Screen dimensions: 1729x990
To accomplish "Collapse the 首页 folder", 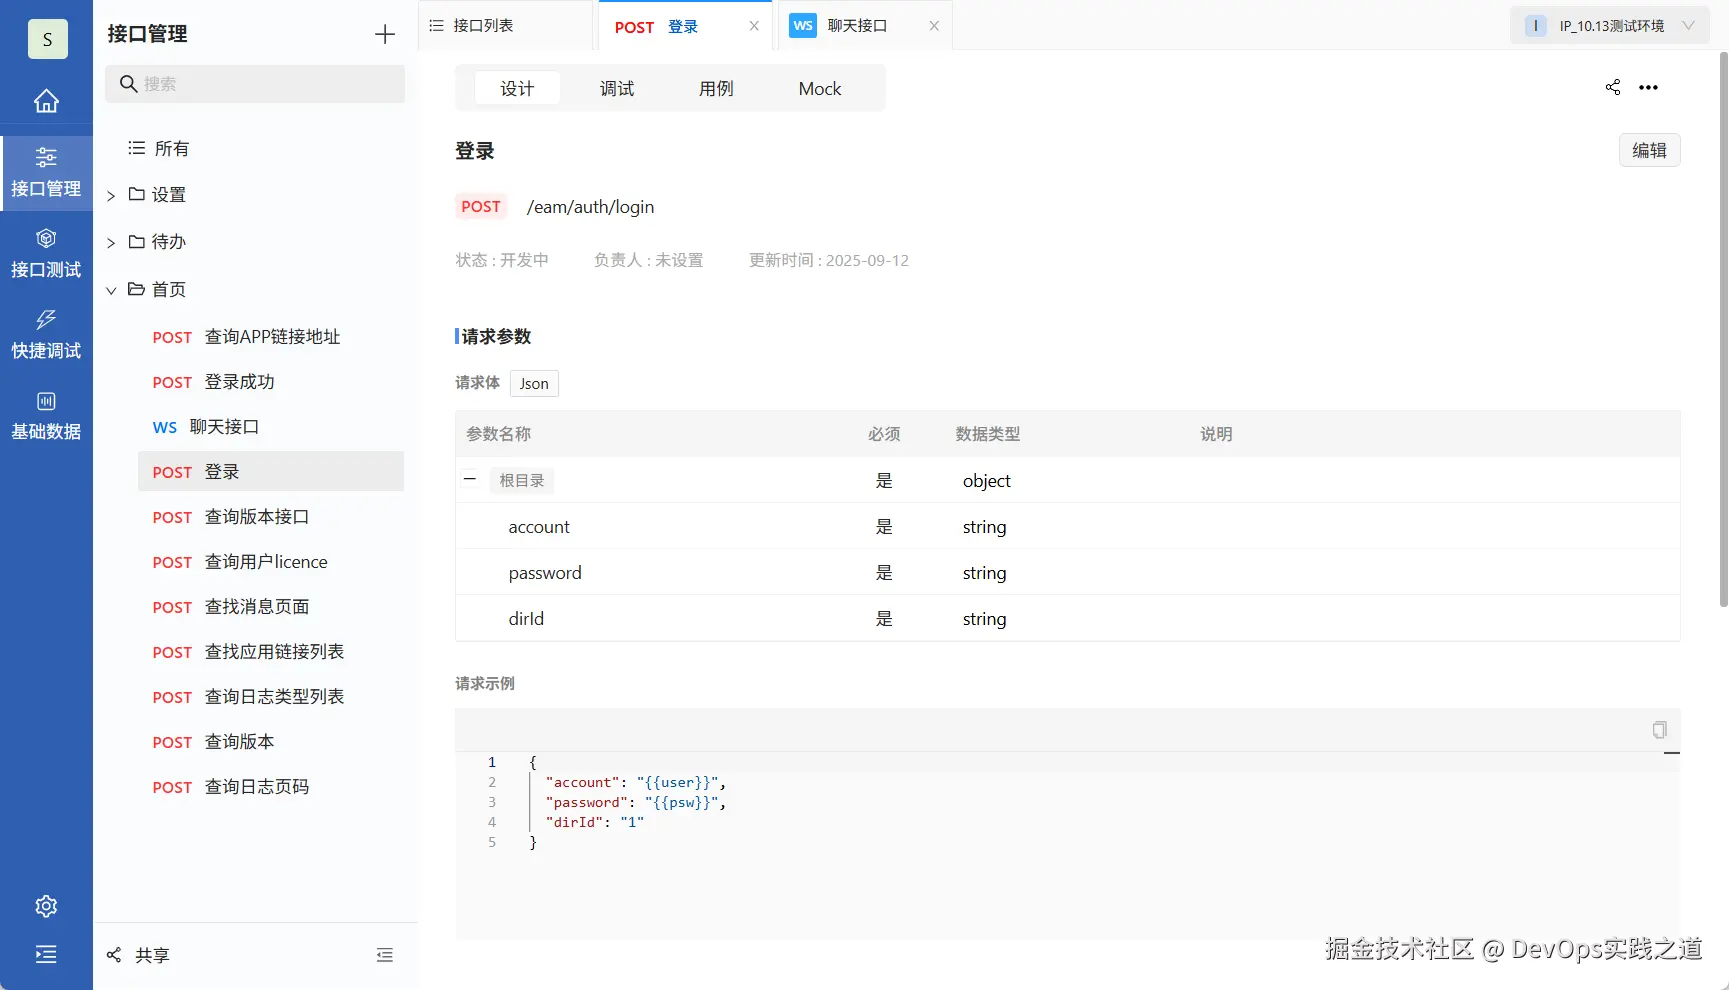I will coord(111,291).
